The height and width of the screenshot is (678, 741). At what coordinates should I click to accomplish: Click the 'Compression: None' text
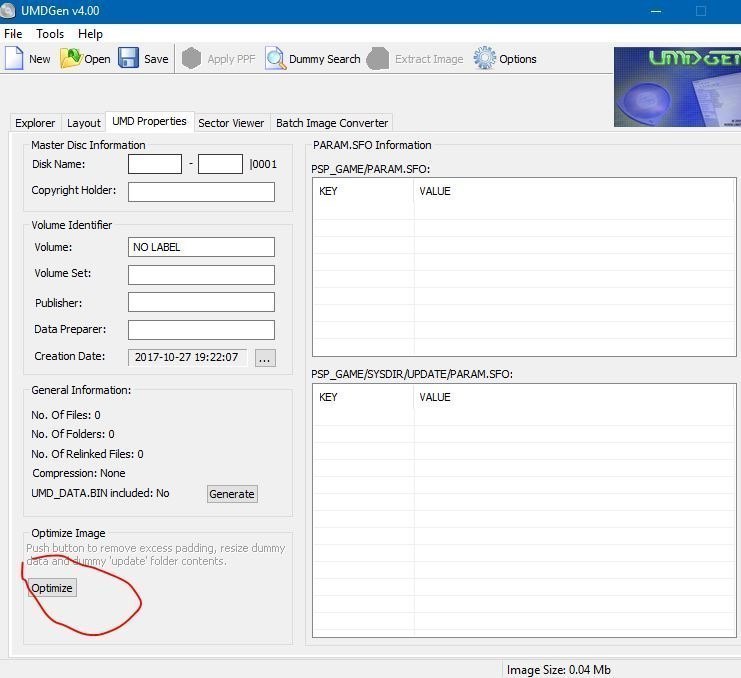(x=78, y=473)
